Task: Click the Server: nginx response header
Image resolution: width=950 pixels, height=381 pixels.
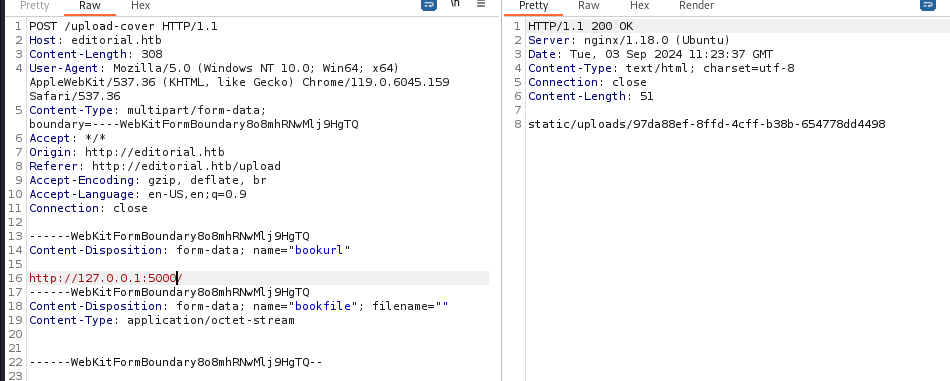Action: pyautogui.click(x=629, y=40)
